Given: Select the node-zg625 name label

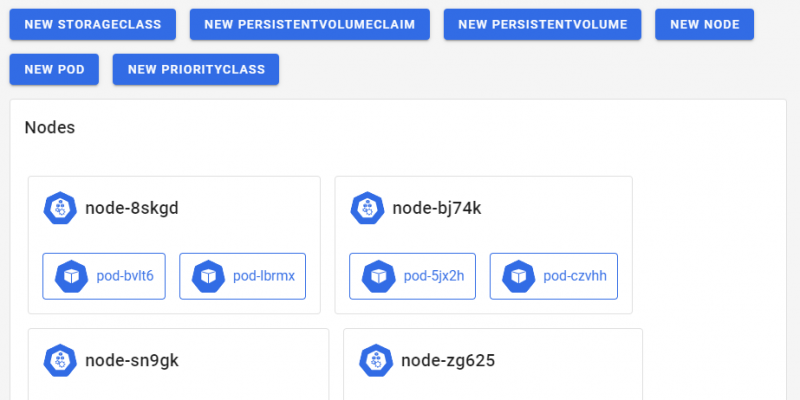Looking at the screenshot, I should click(447, 360).
